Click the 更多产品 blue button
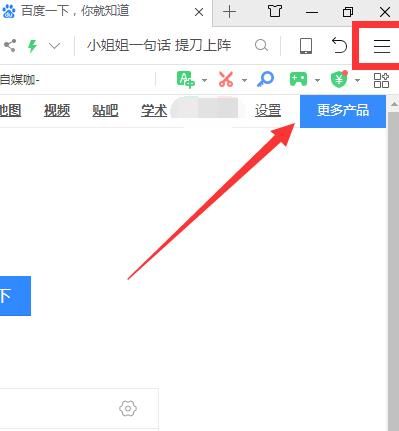This screenshot has height=431, width=399. pos(343,111)
